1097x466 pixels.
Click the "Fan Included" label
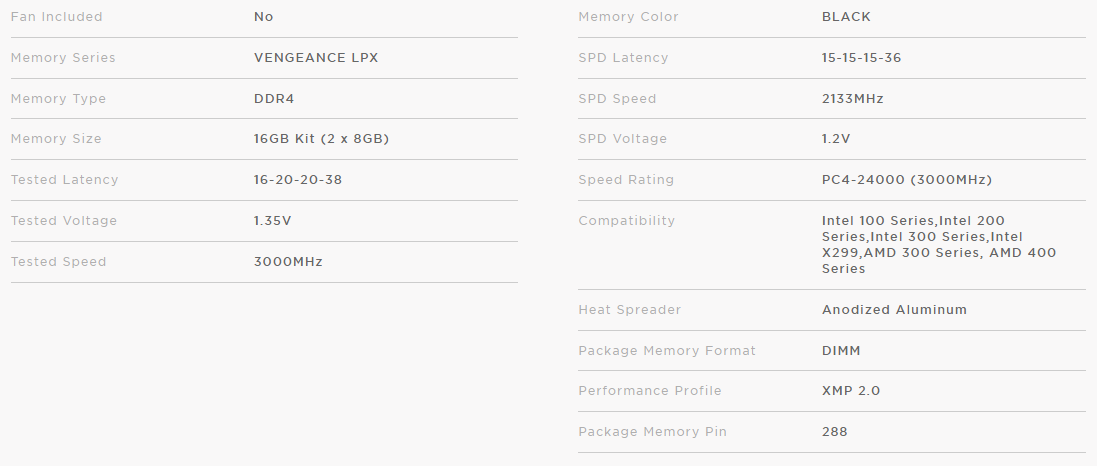56,17
